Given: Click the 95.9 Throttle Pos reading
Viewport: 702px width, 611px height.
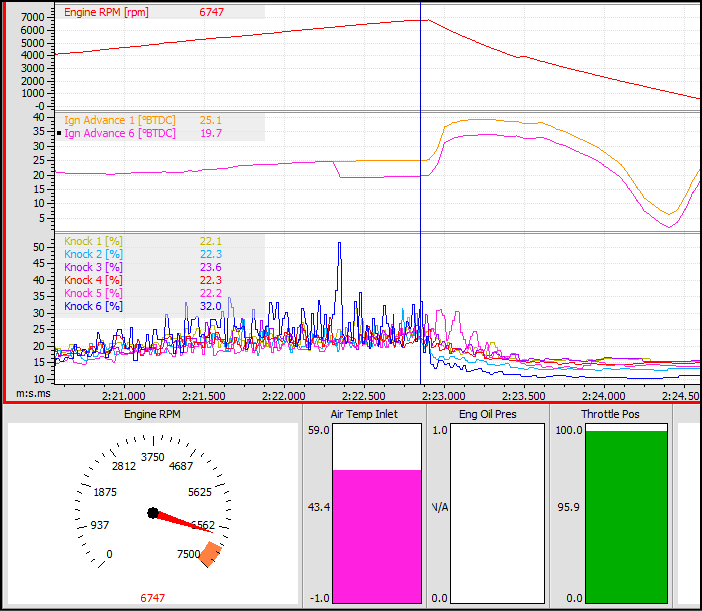Looking at the screenshot, I should click(569, 507).
